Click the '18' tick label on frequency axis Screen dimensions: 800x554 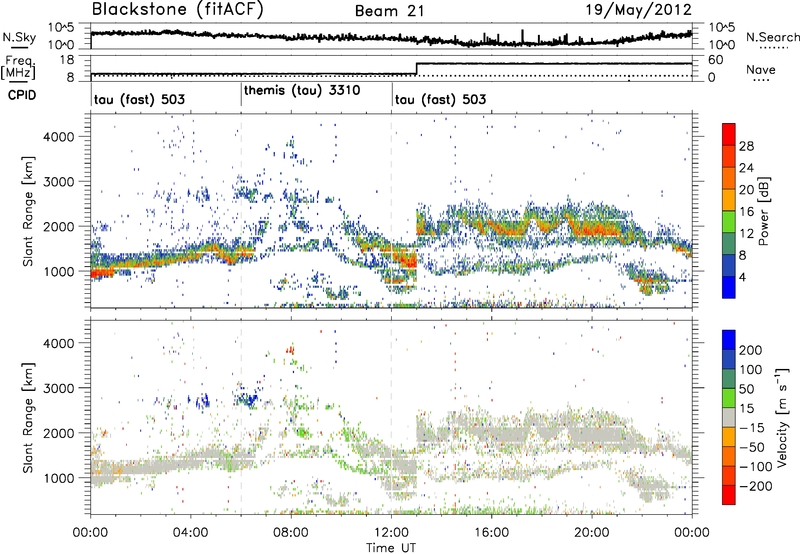pyautogui.click(x=66, y=60)
